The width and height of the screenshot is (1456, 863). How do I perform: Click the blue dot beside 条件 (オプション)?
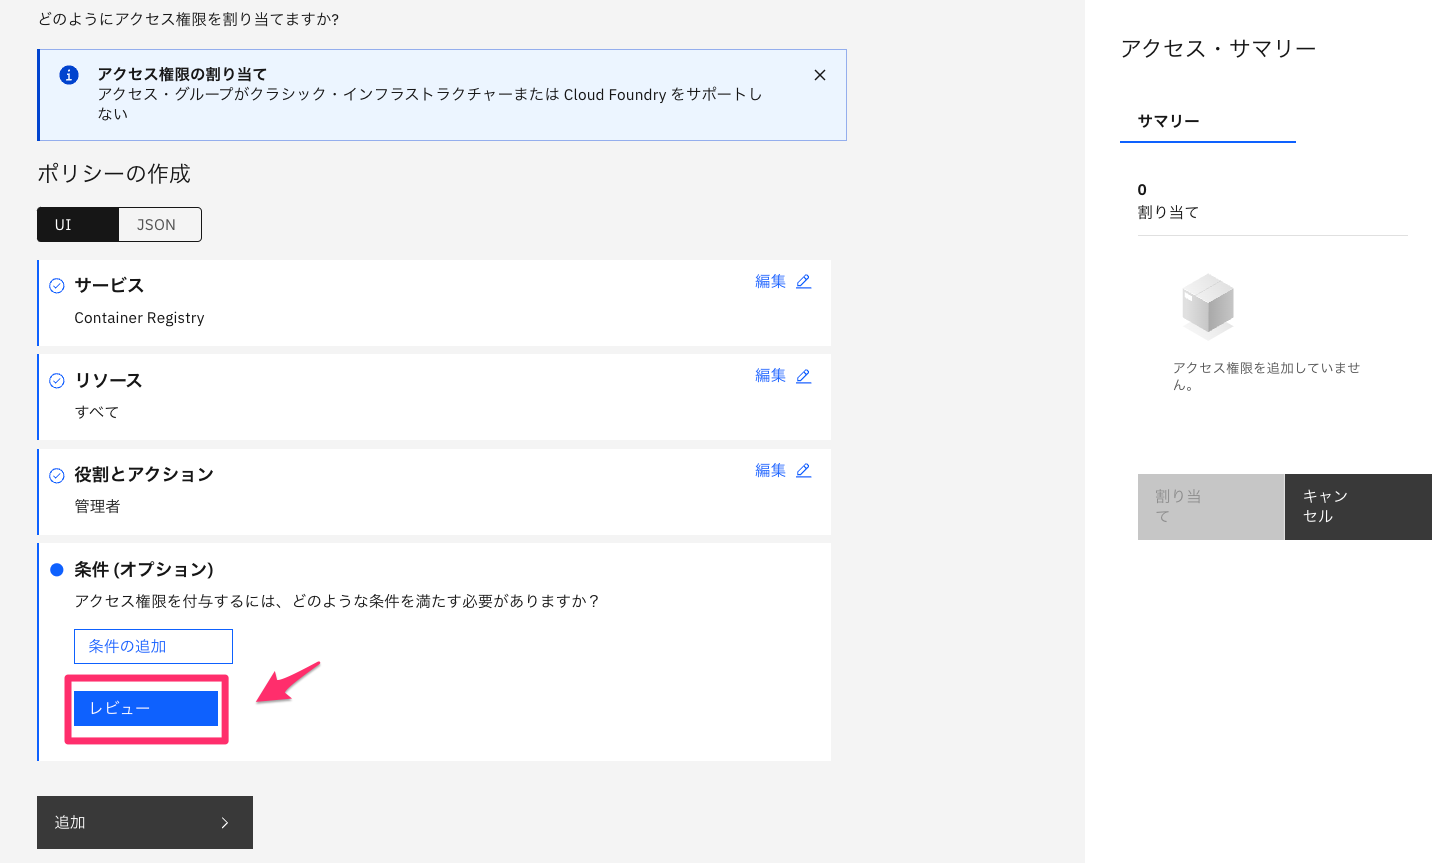click(x=57, y=569)
